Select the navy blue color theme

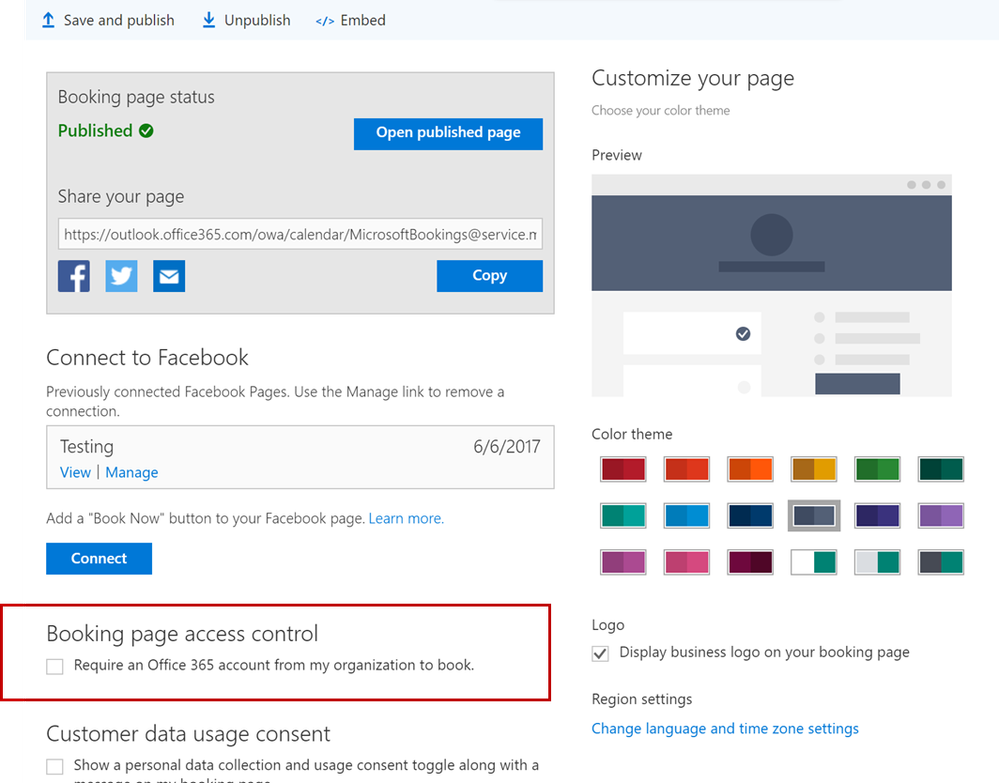tap(751, 516)
